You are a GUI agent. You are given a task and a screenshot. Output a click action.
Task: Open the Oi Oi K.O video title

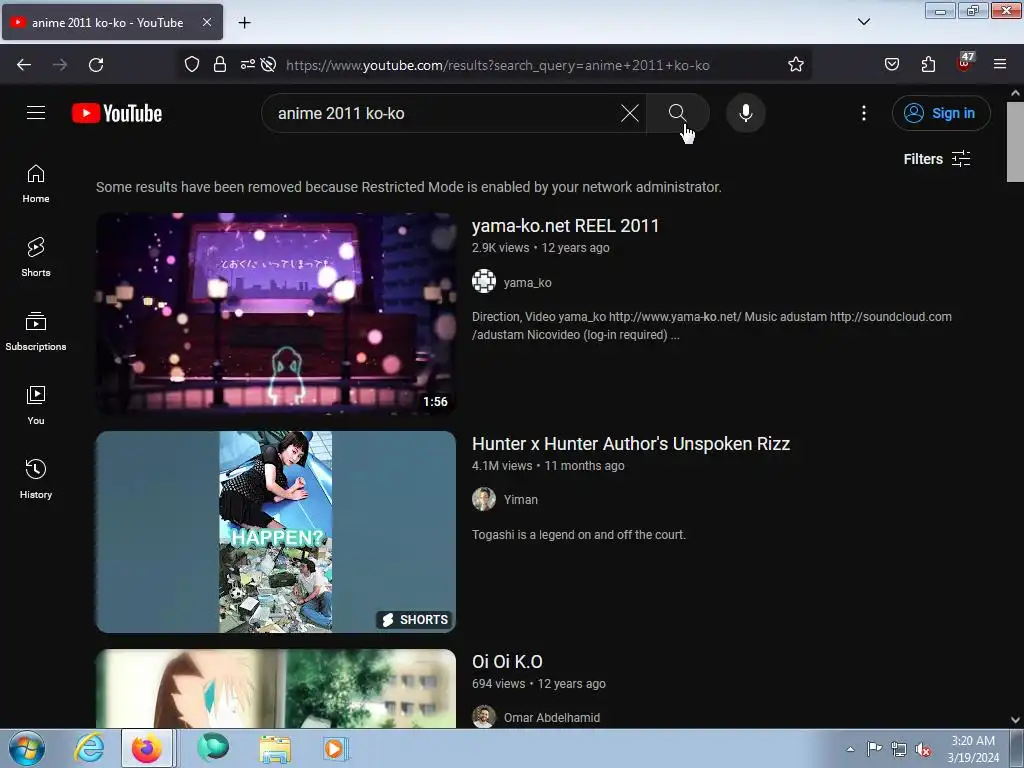507,662
